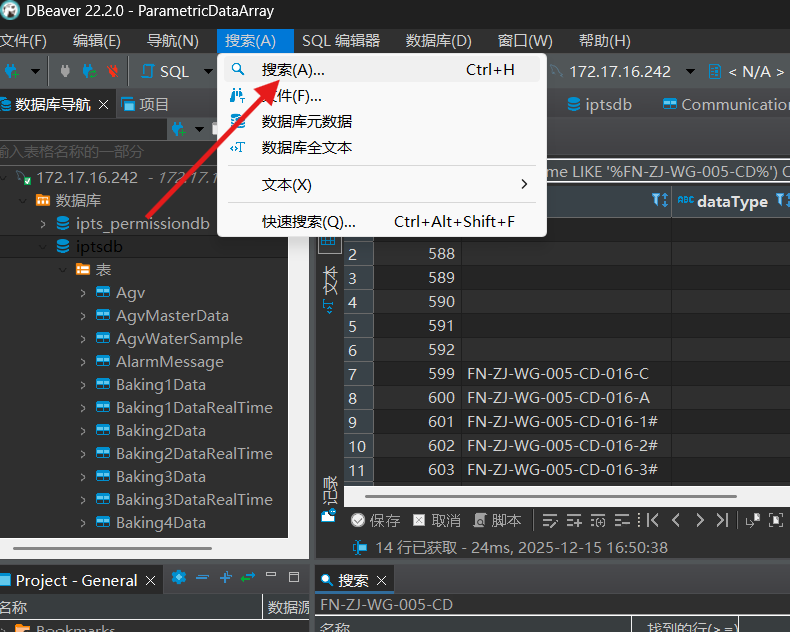Image resolution: width=790 pixels, height=632 pixels.
Task: Click the edit cell value icon
Action: click(x=550, y=521)
